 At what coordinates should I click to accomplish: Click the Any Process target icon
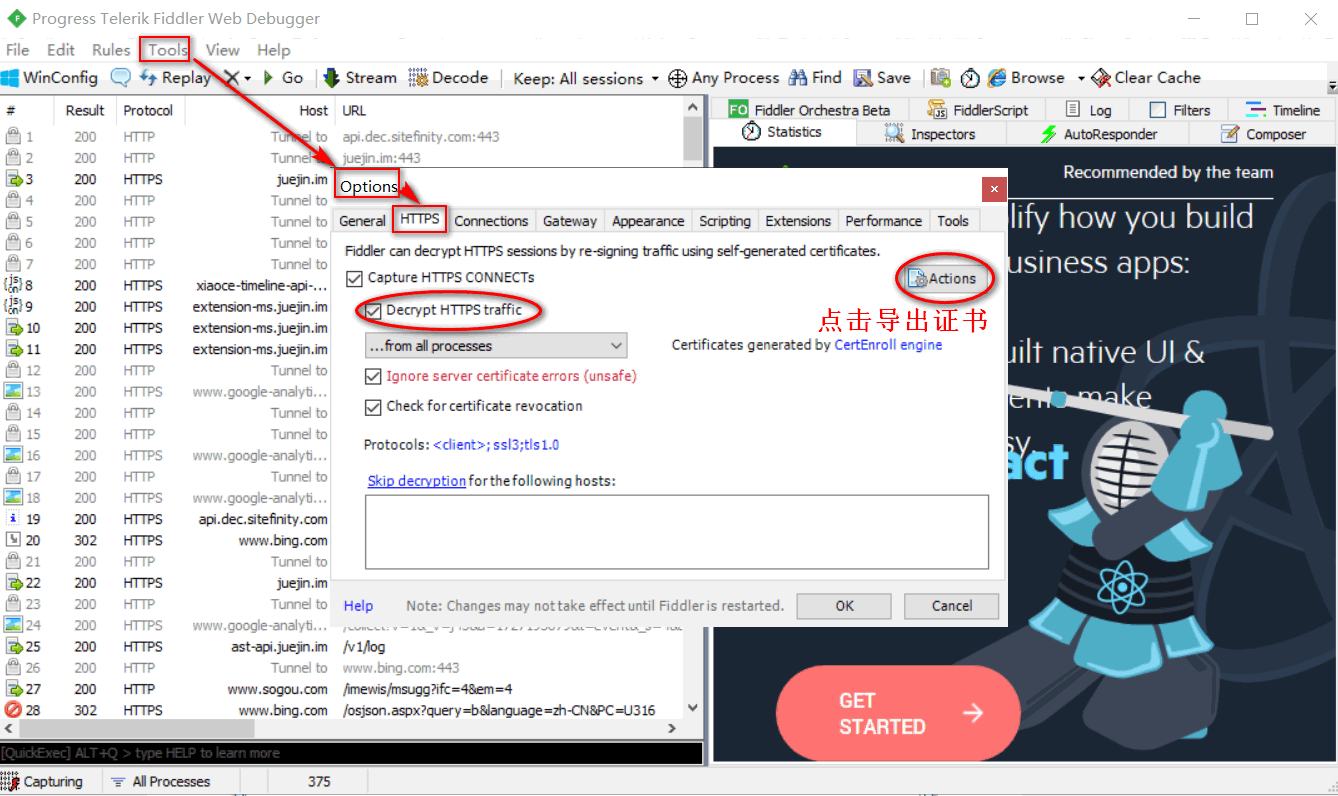coord(677,78)
